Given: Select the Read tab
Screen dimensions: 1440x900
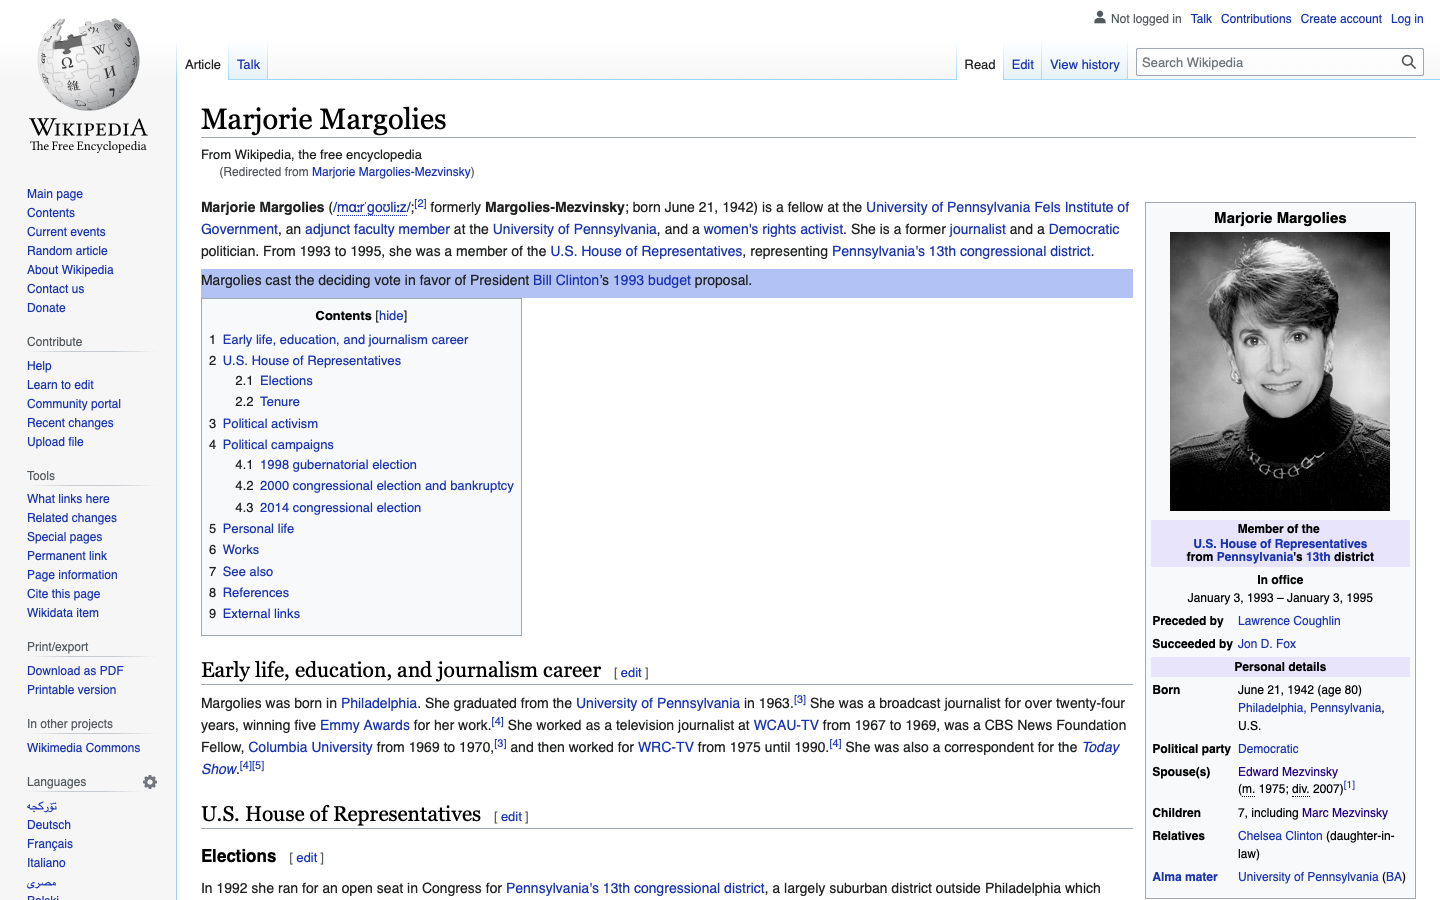Looking at the screenshot, I should click(980, 65).
